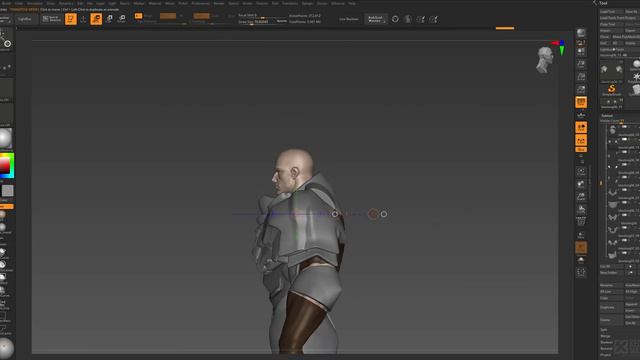Collapse the Subtool section header
The height and width of the screenshot is (360, 640).
(607, 116)
